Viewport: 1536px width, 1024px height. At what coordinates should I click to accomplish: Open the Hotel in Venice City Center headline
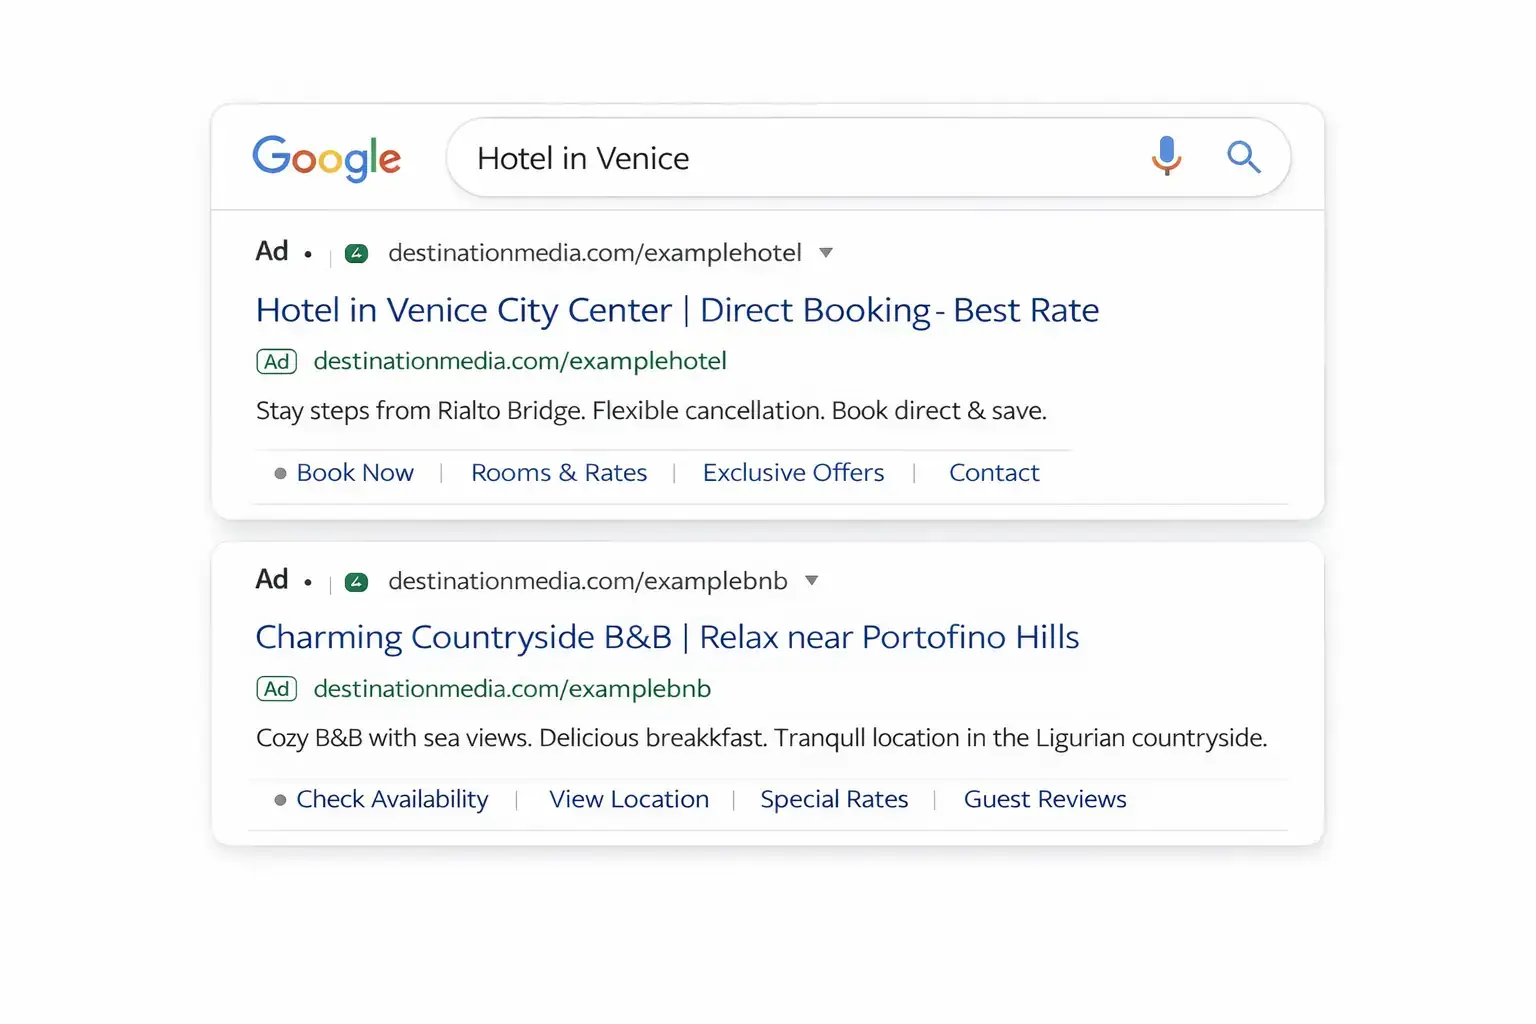677,310
